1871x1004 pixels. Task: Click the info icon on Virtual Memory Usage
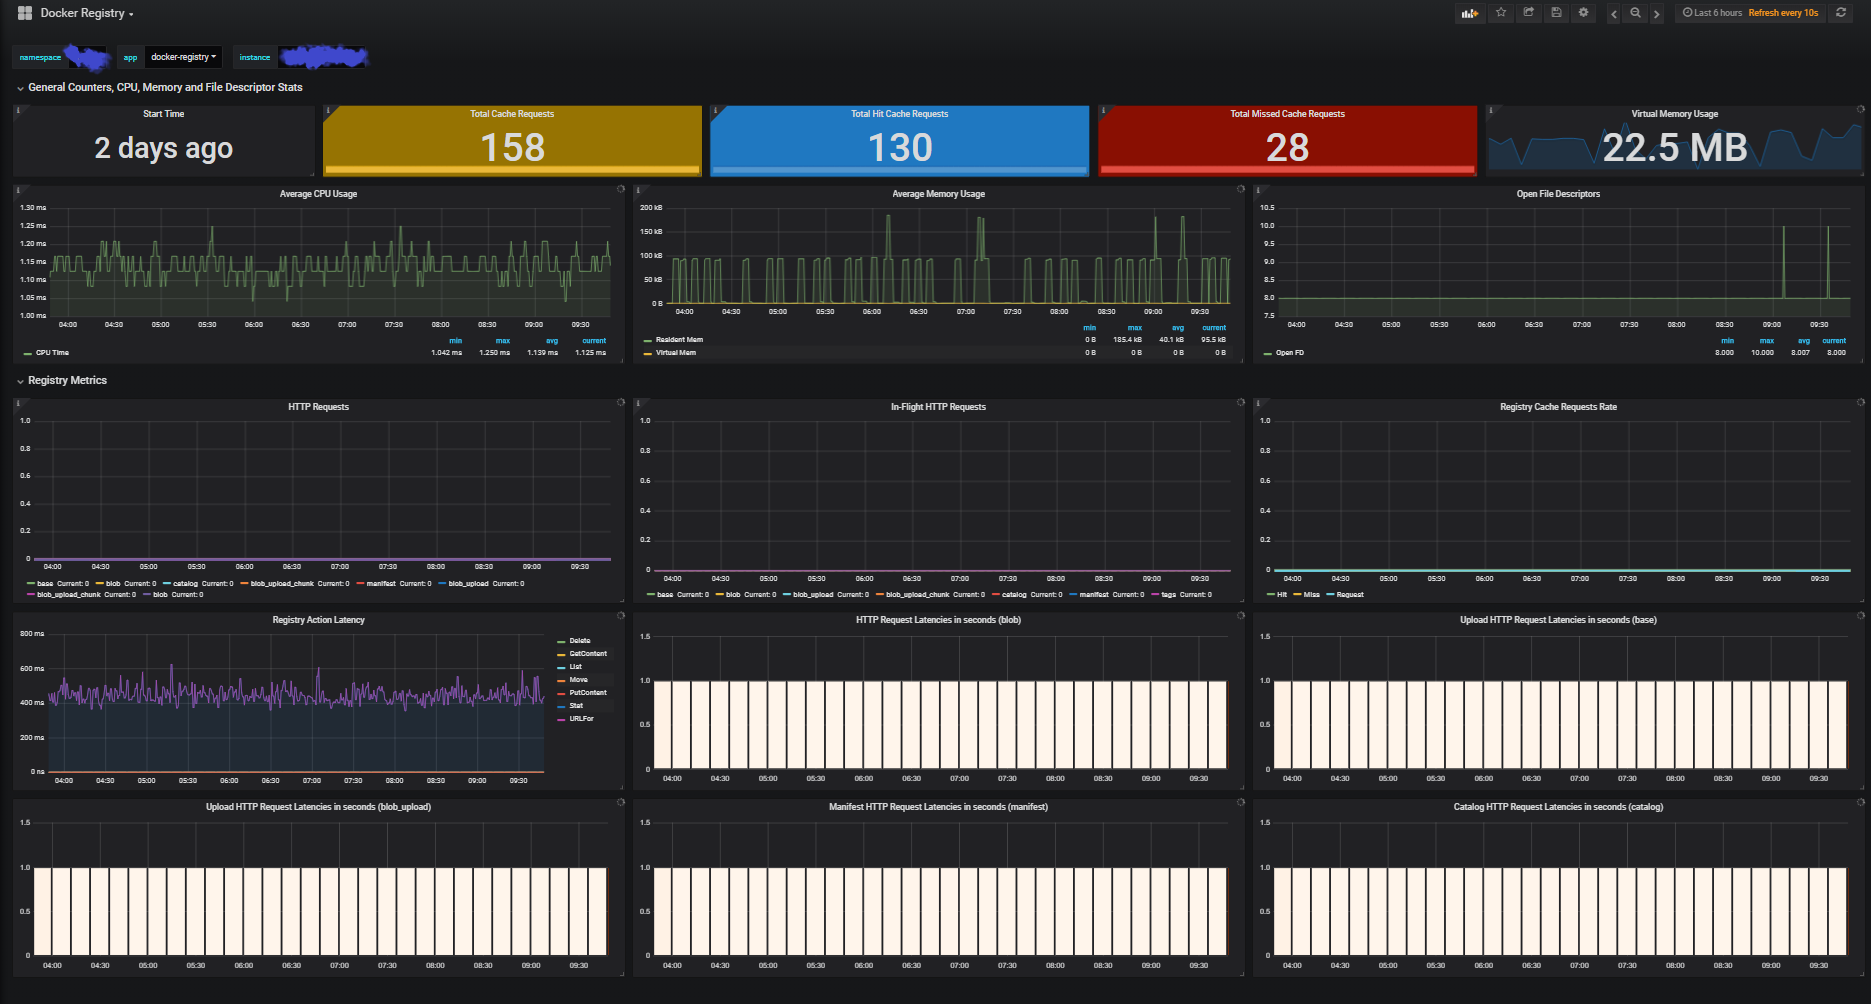point(1491,110)
